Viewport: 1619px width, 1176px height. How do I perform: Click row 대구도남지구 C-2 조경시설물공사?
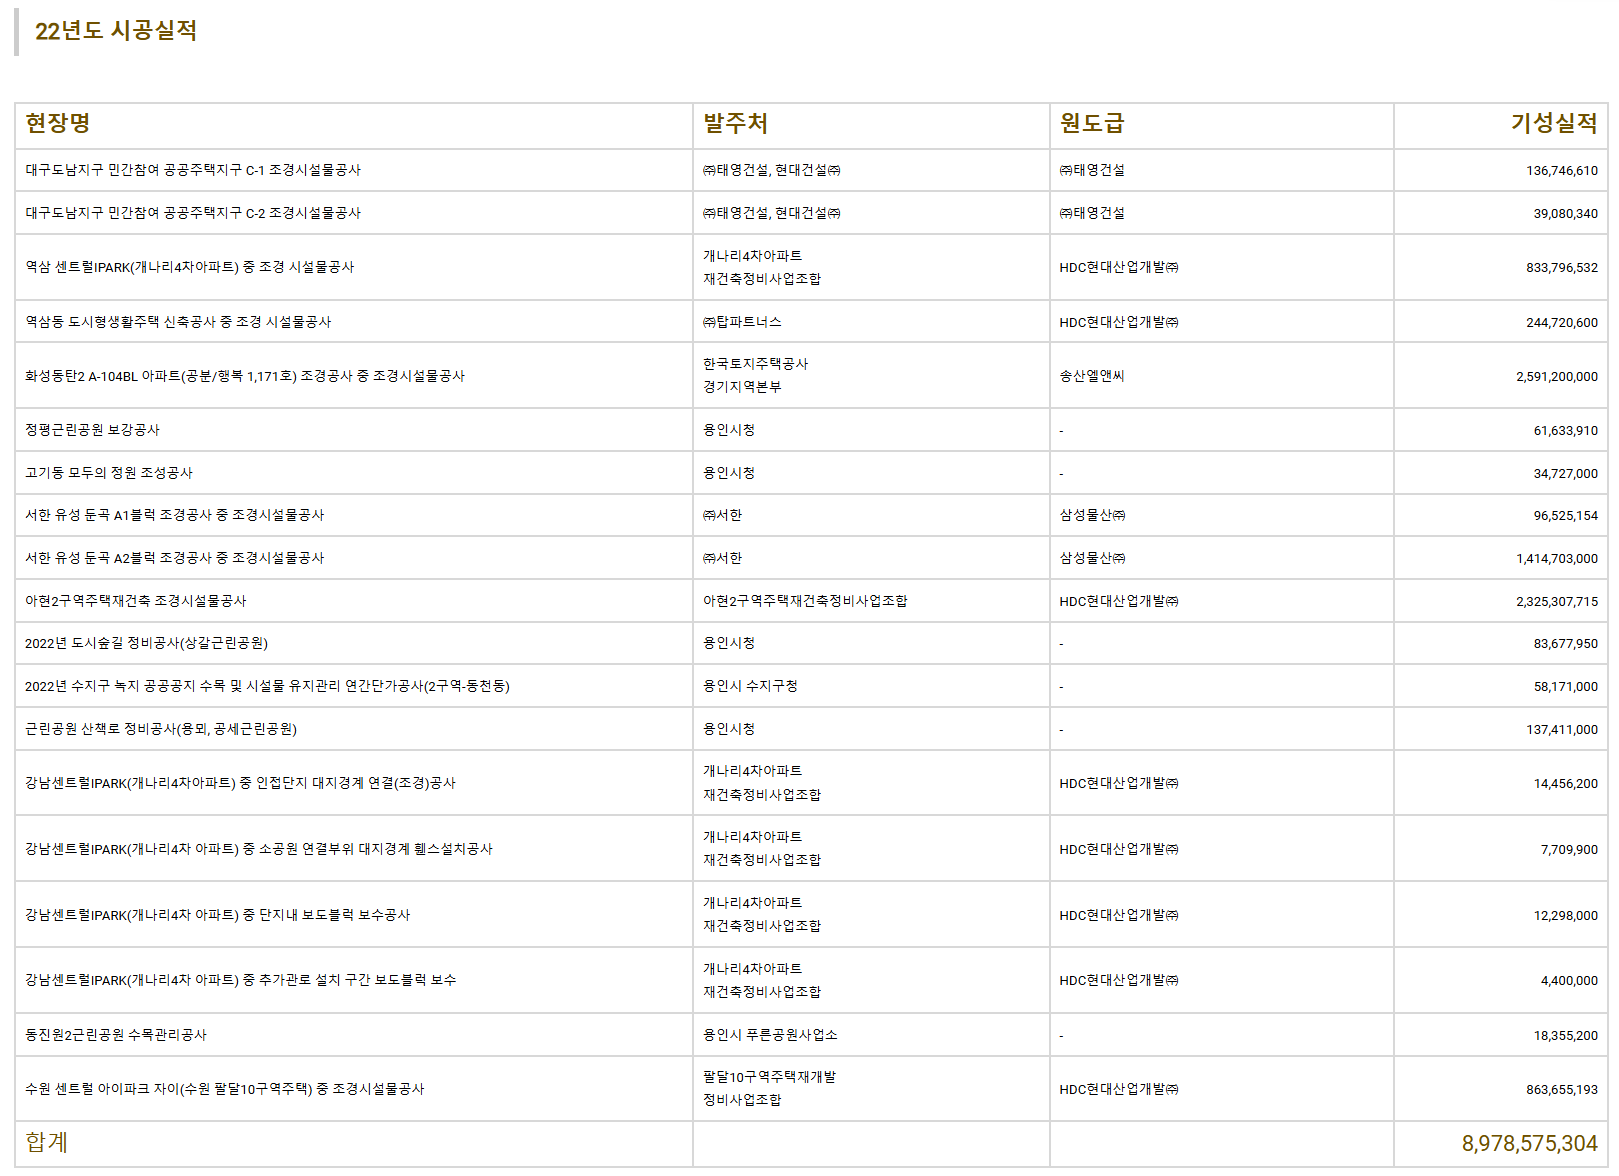811,213
